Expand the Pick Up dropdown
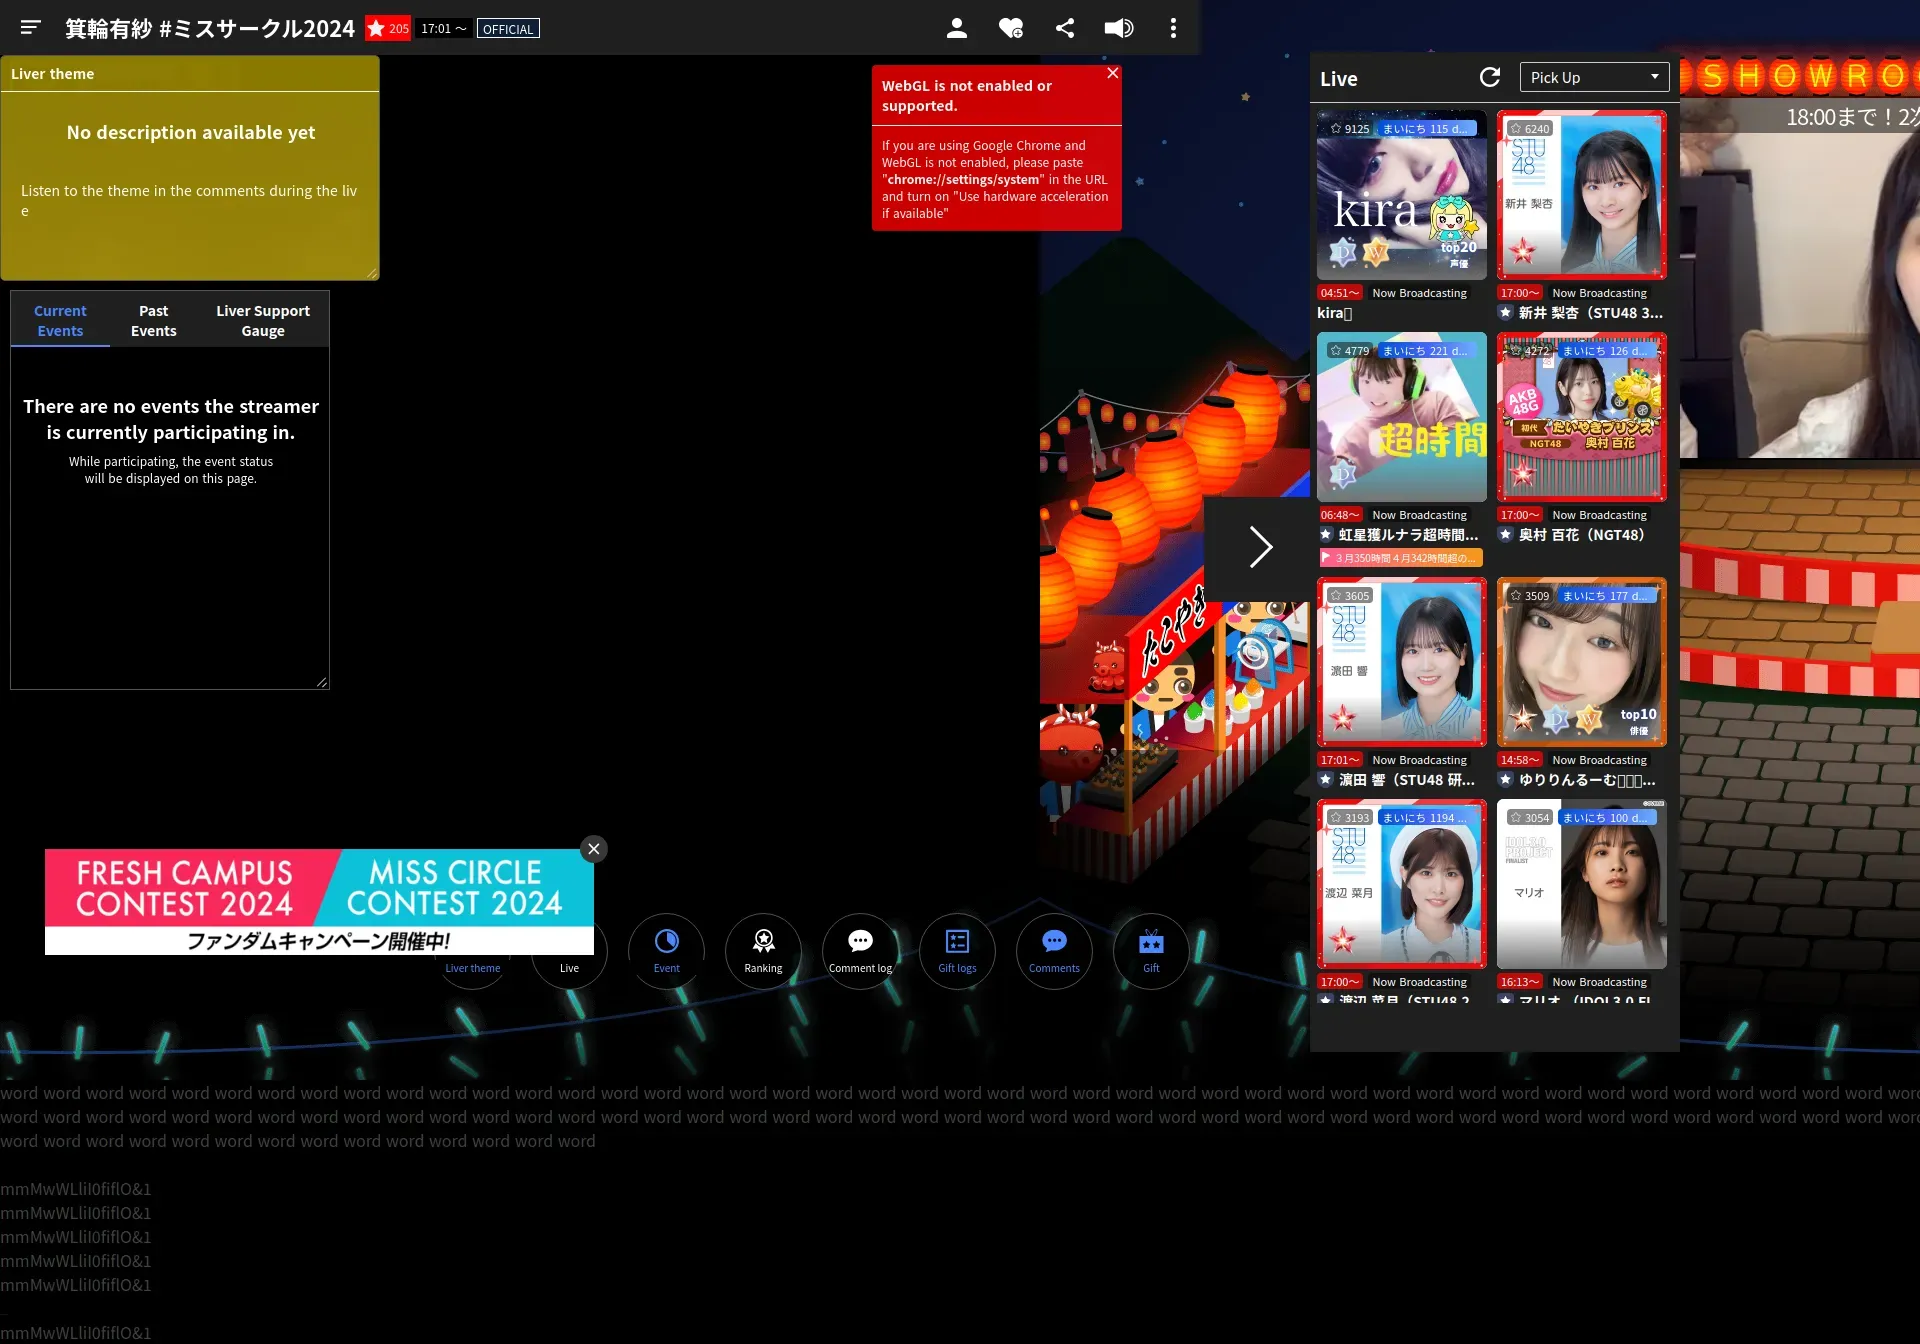This screenshot has width=1920, height=1344. pos(1594,78)
